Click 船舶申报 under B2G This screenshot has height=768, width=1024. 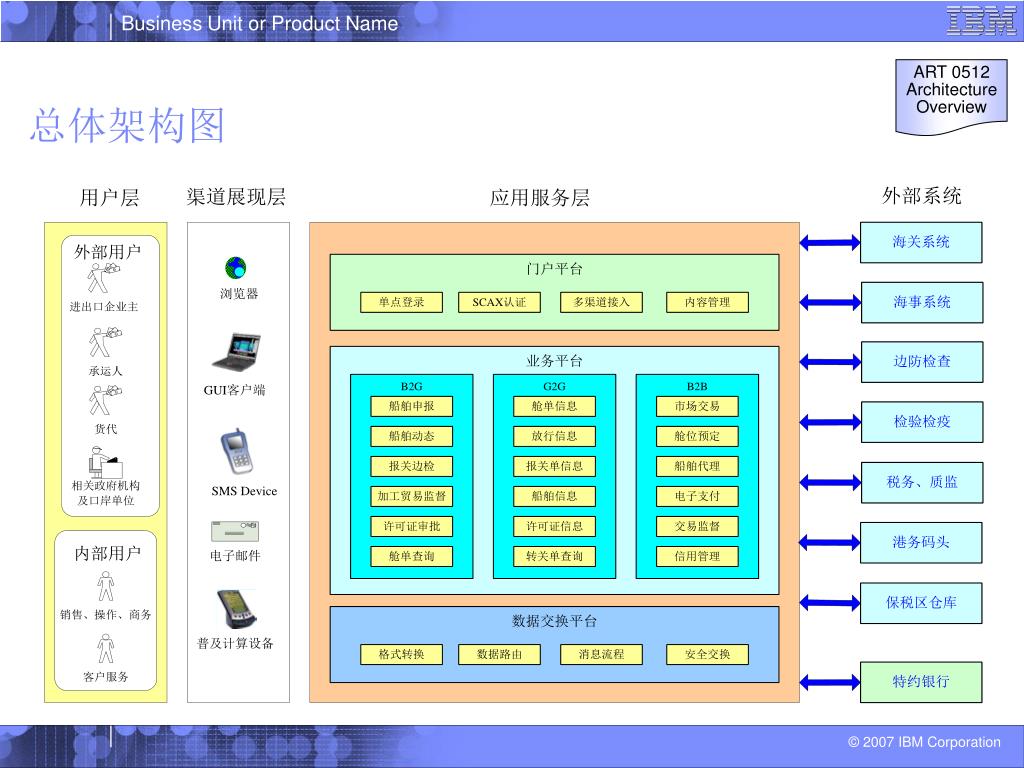point(411,406)
